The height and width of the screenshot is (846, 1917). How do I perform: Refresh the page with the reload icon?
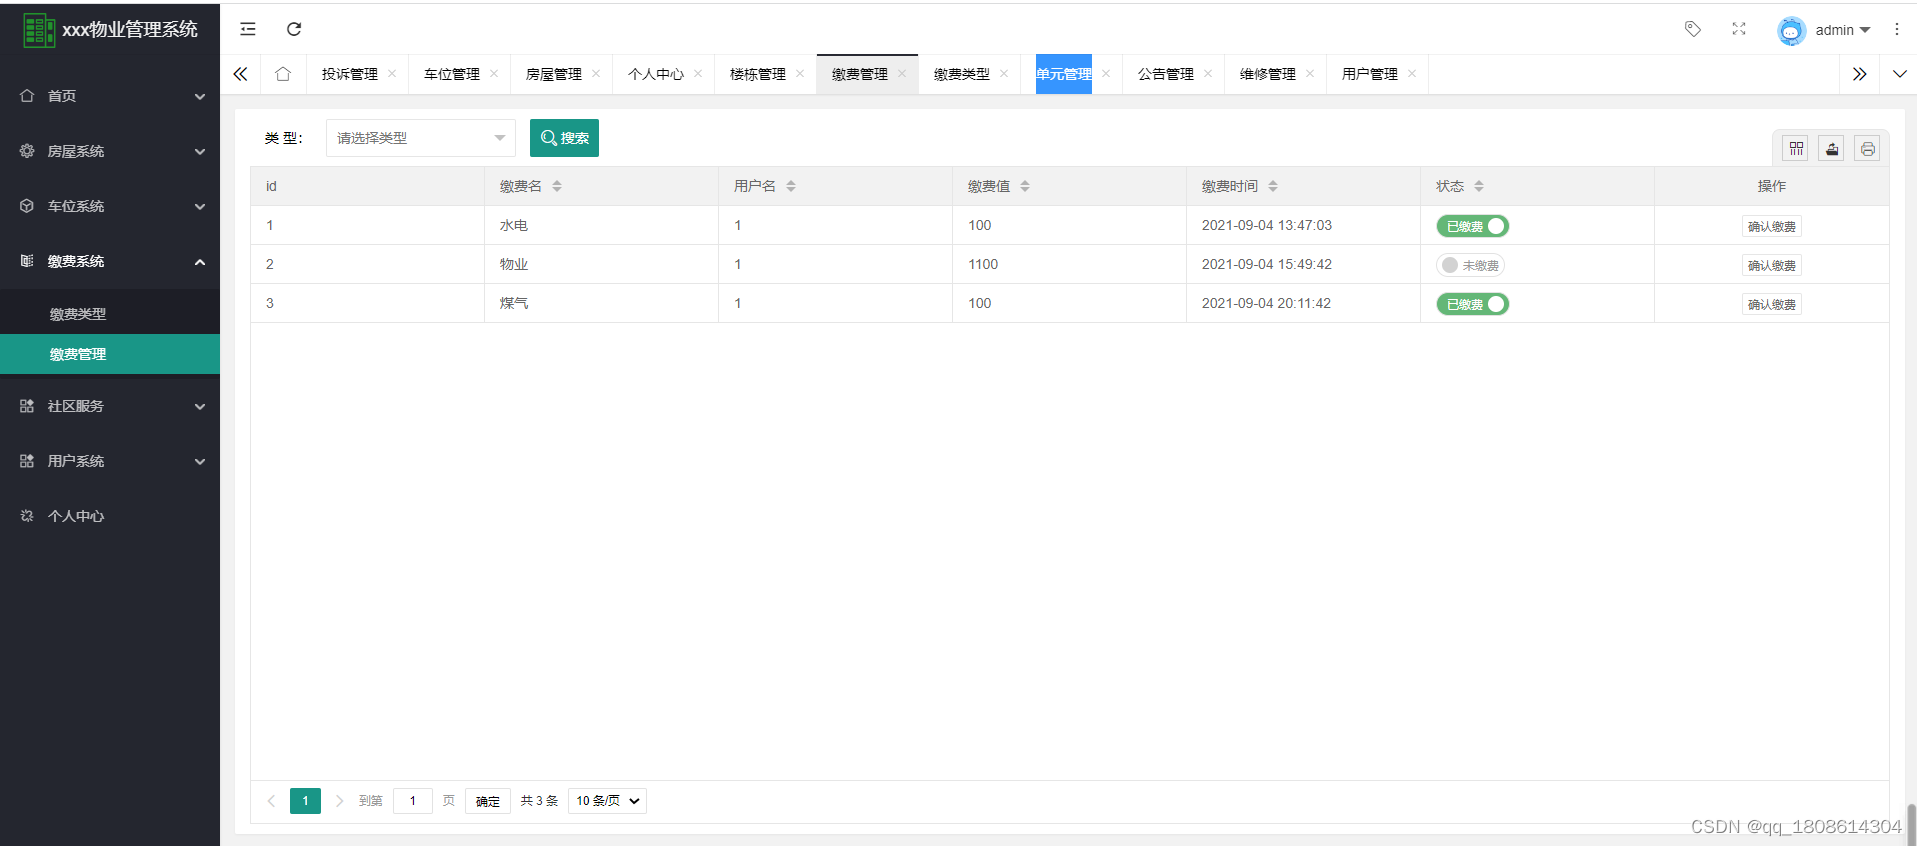coord(294,29)
